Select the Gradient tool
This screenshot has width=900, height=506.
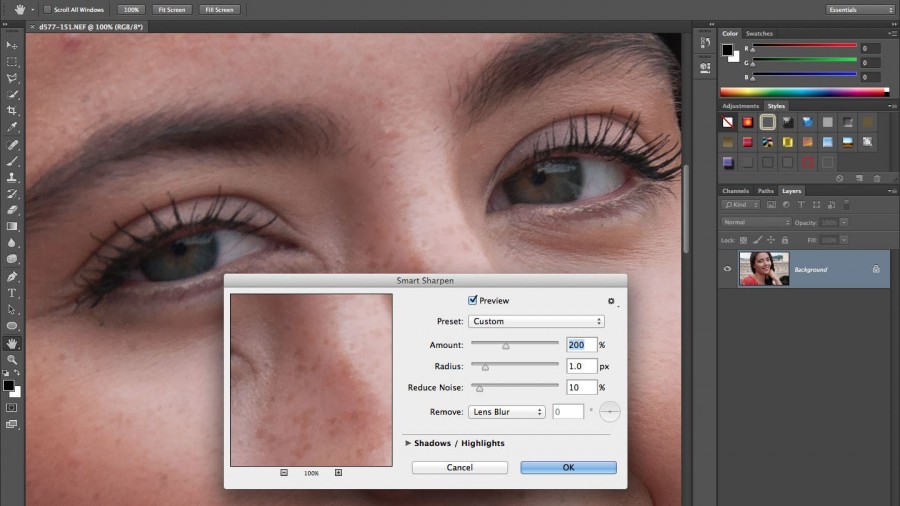pos(11,227)
